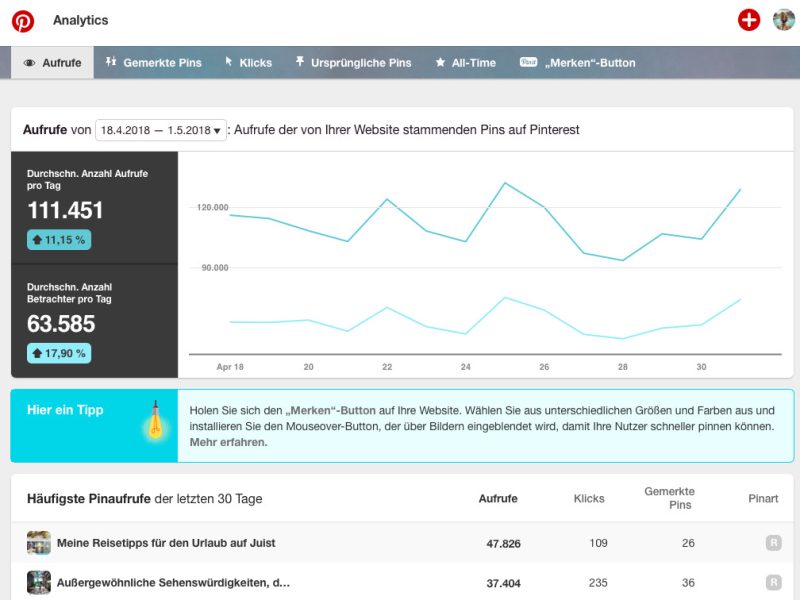Click the R badge on Sehenswürdigkeiten row
The width and height of the screenshot is (800, 600).
point(773,582)
